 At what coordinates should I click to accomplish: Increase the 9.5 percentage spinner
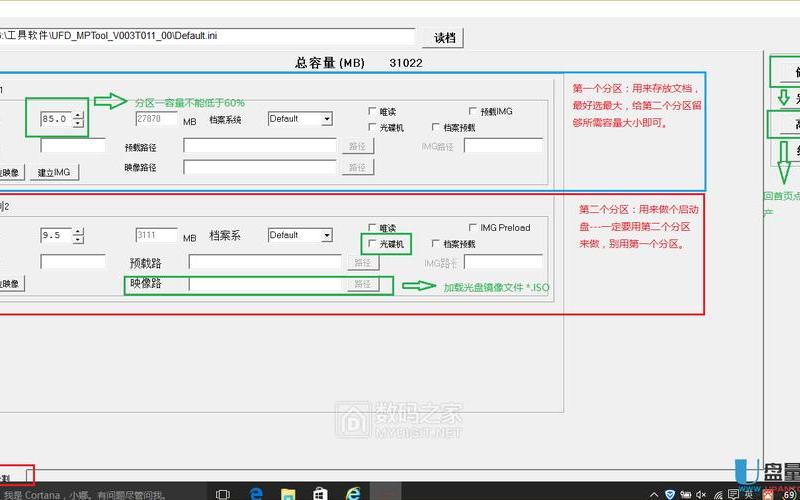tap(78, 232)
